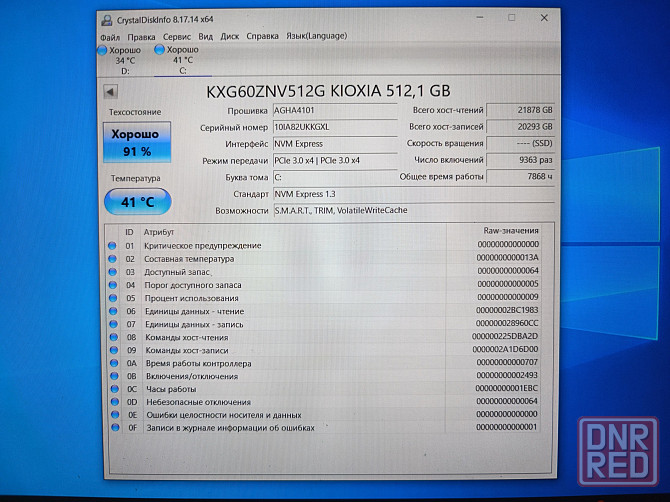Screen dimensions: 670x502
Task: Select the Процент использования attribute text
Action: coord(191,298)
